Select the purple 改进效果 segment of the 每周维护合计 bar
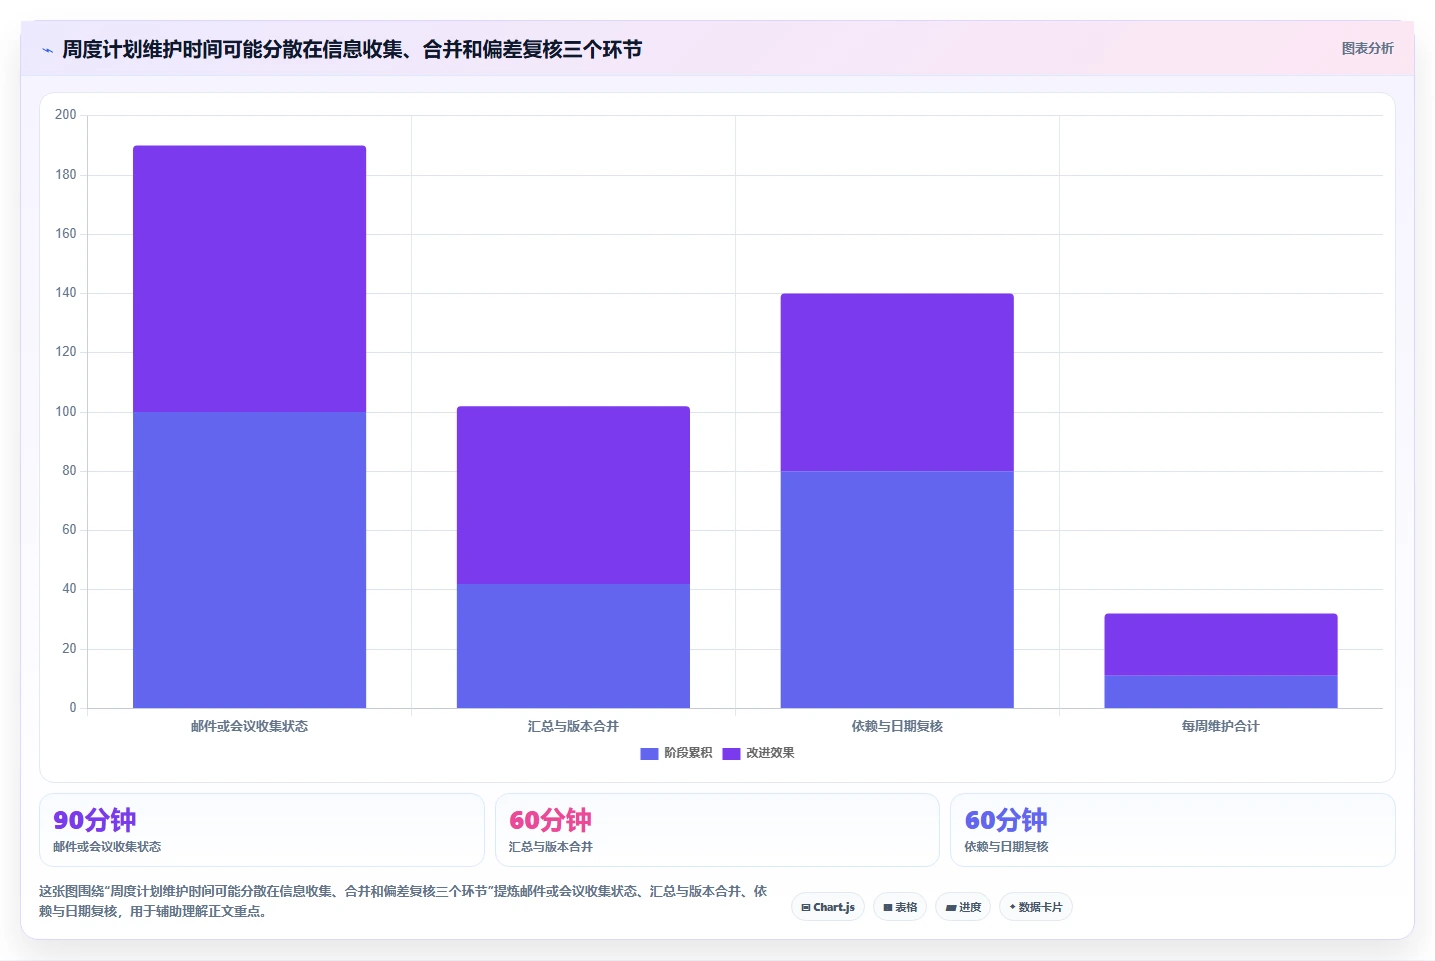The width and height of the screenshot is (1435, 961). [x=1221, y=645]
